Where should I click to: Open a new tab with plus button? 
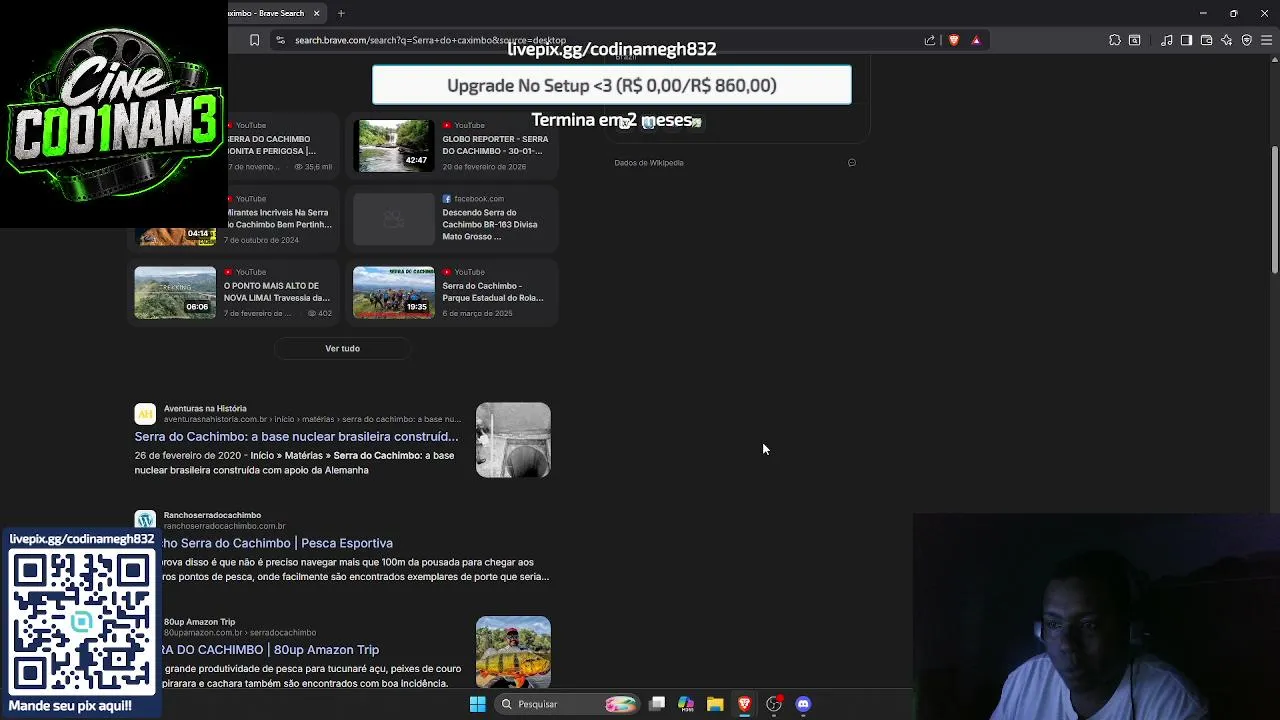(x=341, y=13)
